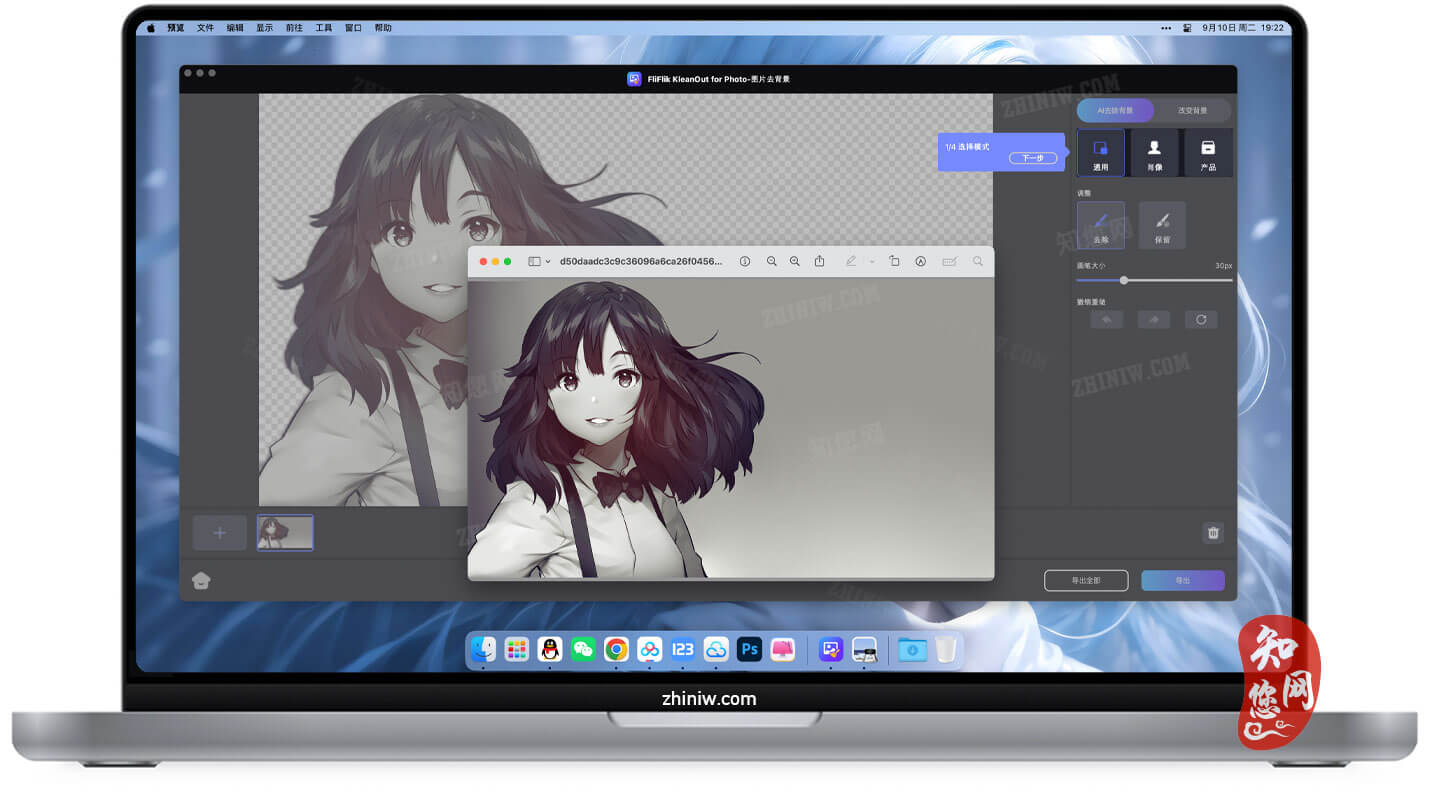Select the portrait mode icon
This screenshot has width=1429, height=797.
coord(1155,153)
